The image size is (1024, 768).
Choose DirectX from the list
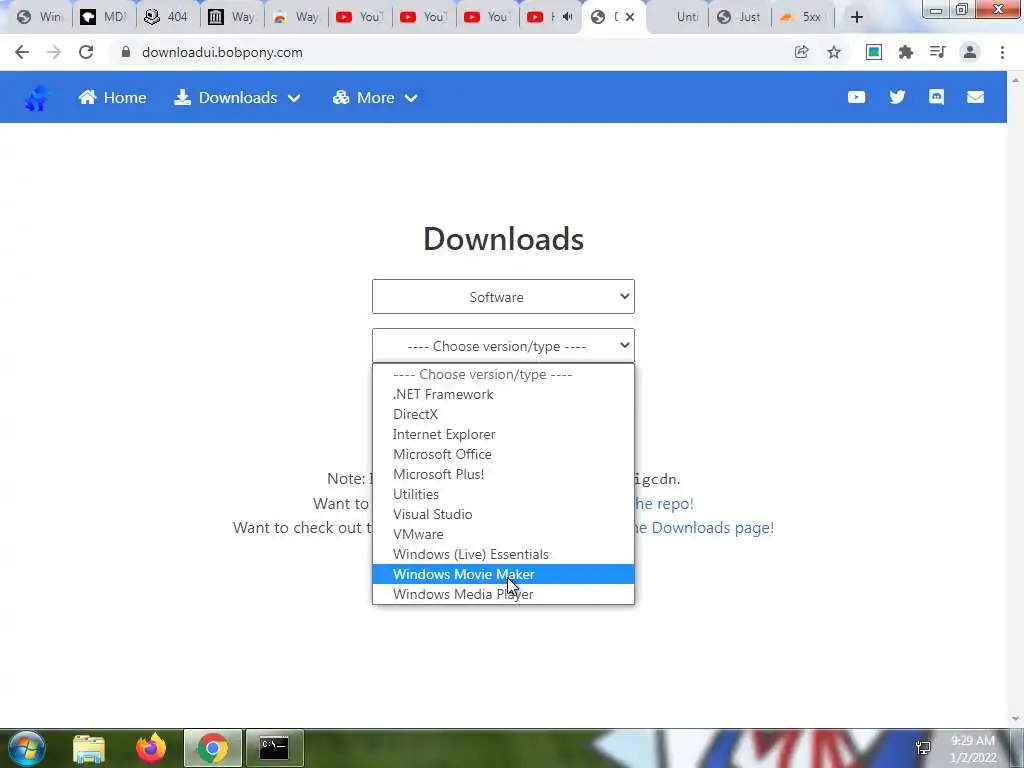point(503,414)
